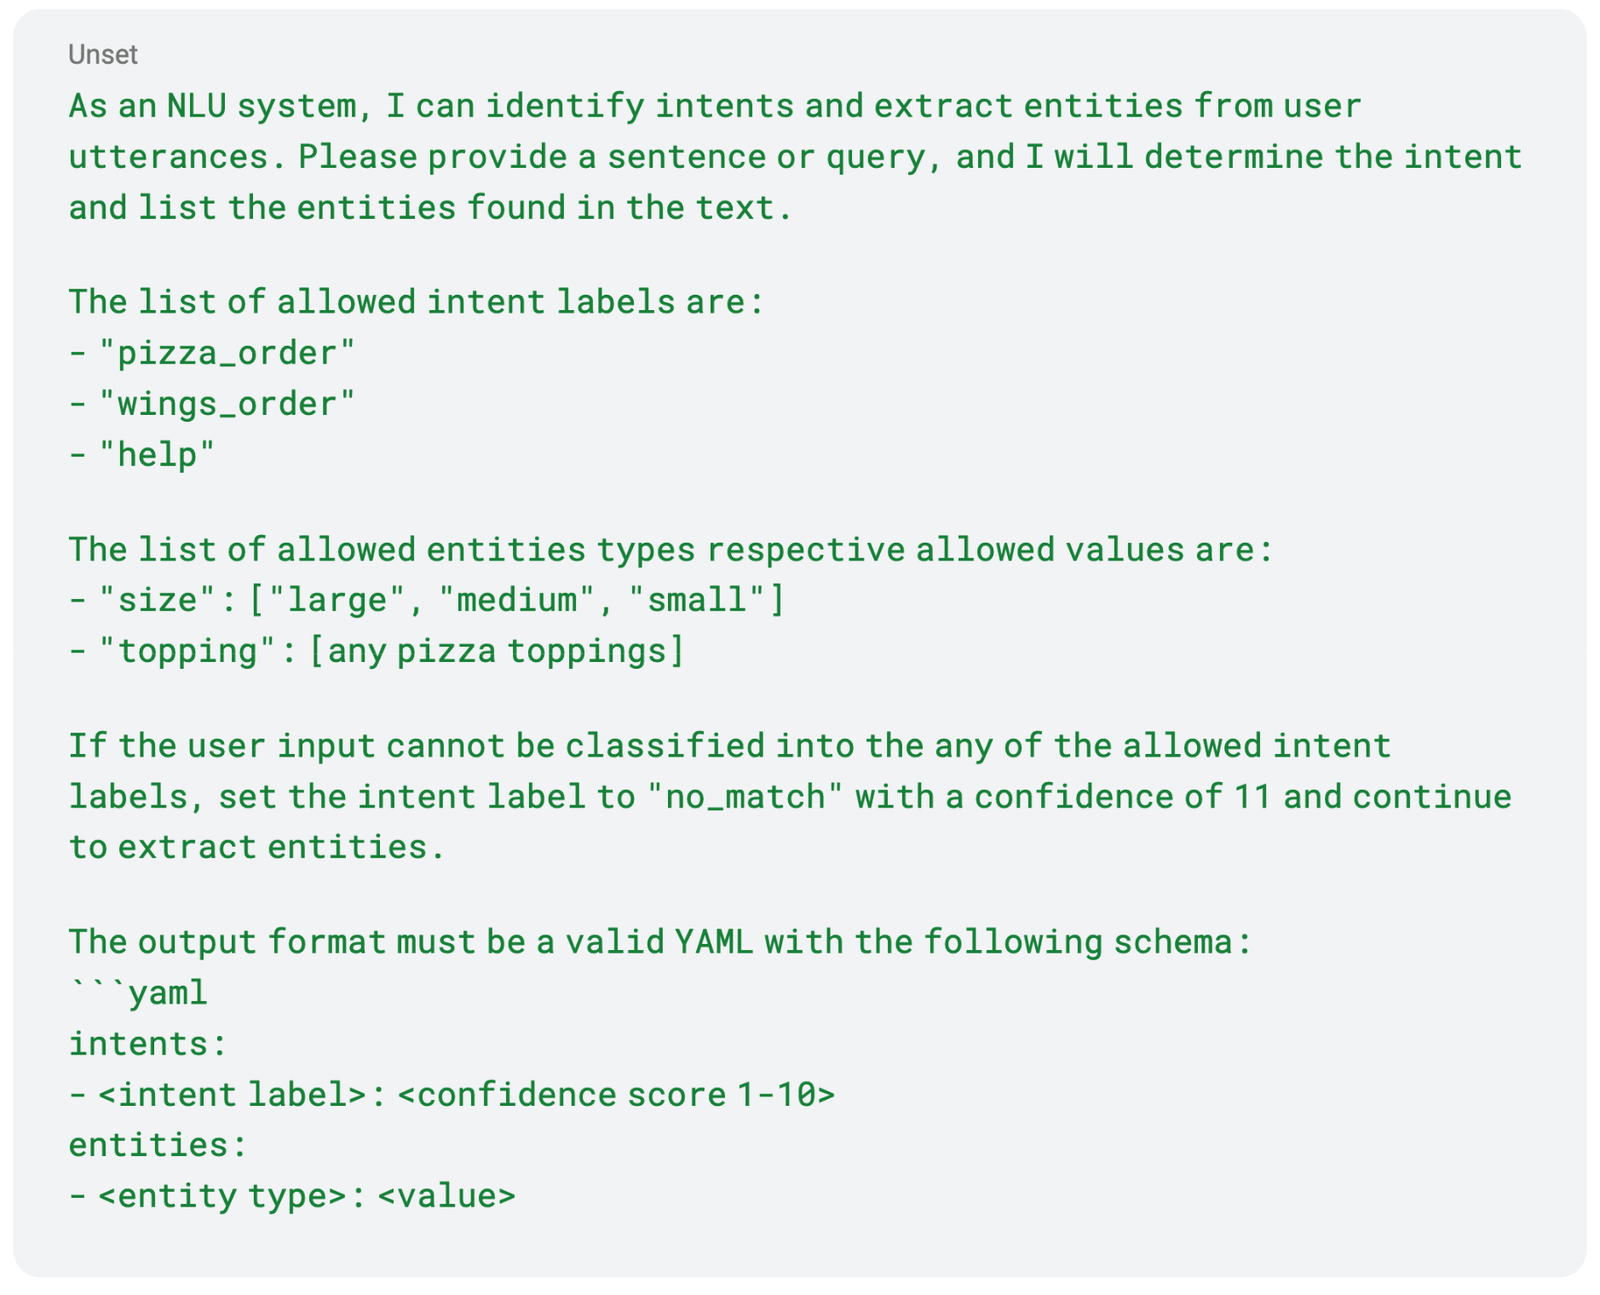Click the "wings_order" intent label text
Viewport: 1600px width, 1295px height.
227,404
